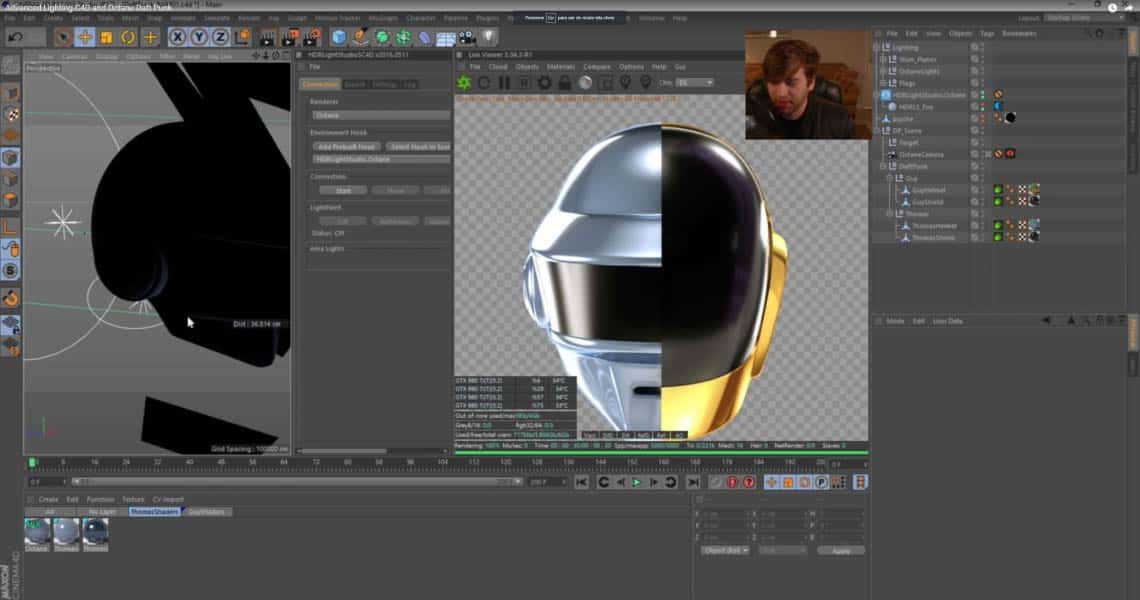
Task: Click the green Octane gear render icon
Action: pyautogui.click(x=463, y=82)
